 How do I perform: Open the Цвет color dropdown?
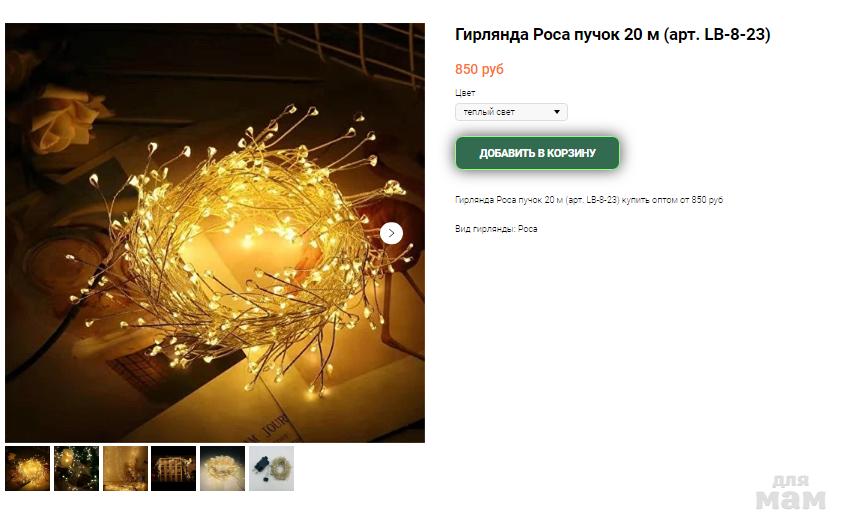coord(511,112)
